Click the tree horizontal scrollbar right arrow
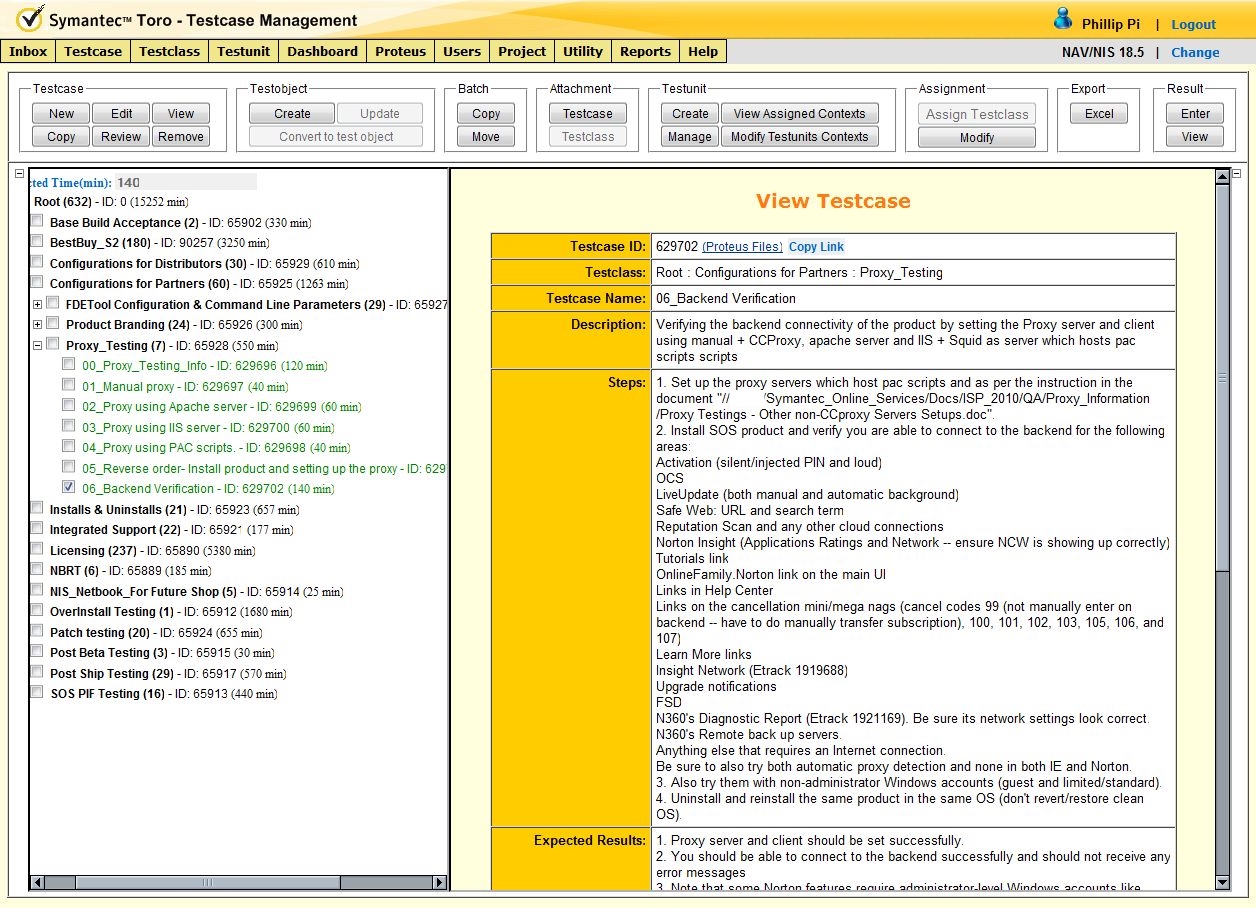The width and height of the screenshot is (1256, 908). pos(440,882)
